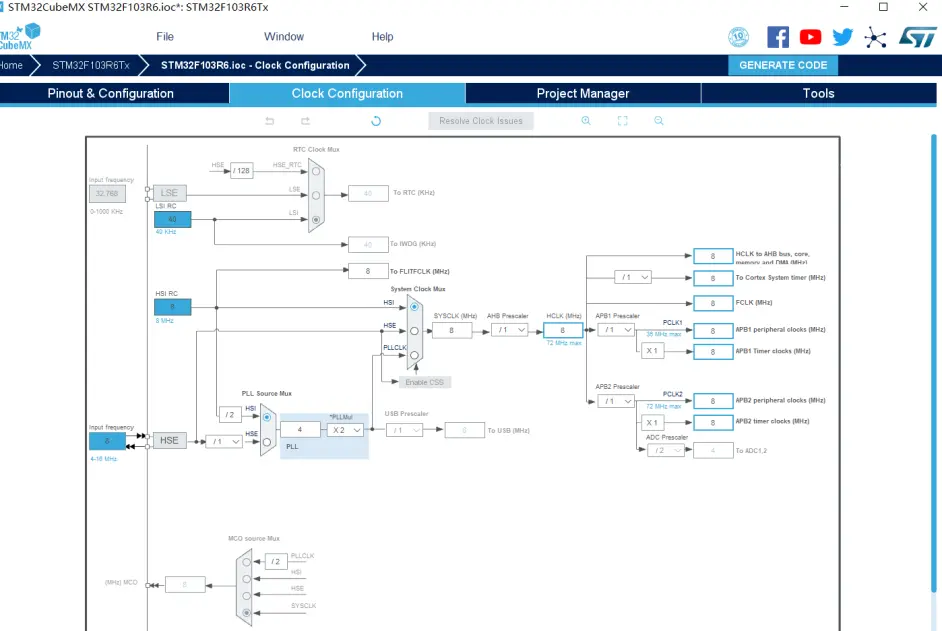This screenshot has width=942, height=631.
Task: Switch to Pinout & Configuration tab
Action: [x=114, y=93]
